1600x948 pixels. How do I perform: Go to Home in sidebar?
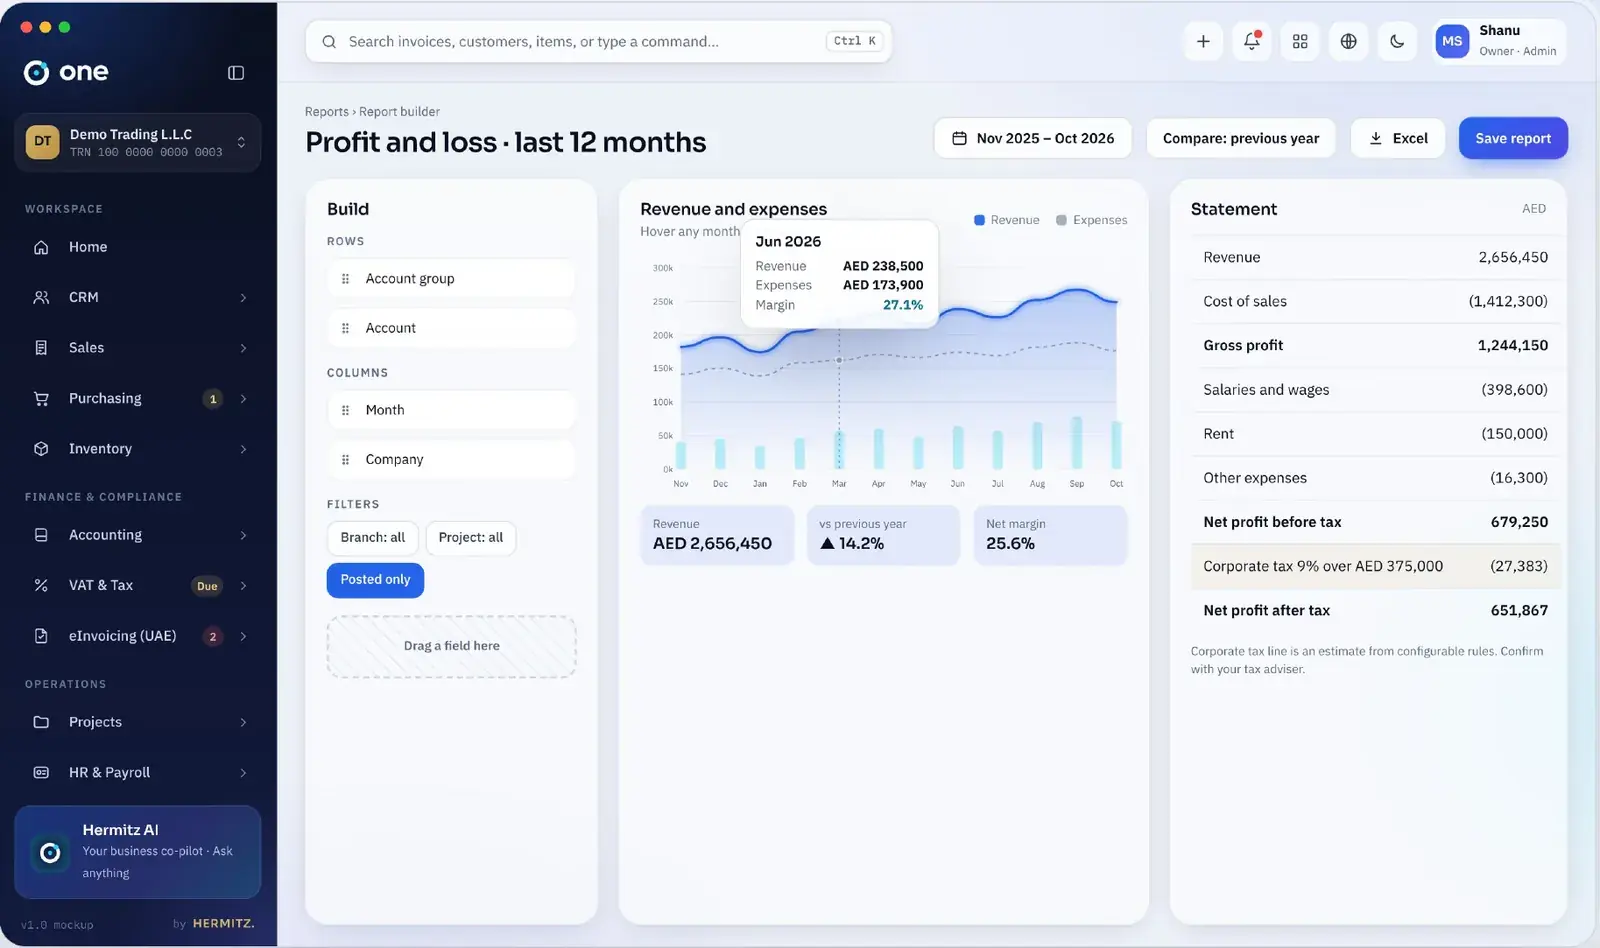click(138, 247)
